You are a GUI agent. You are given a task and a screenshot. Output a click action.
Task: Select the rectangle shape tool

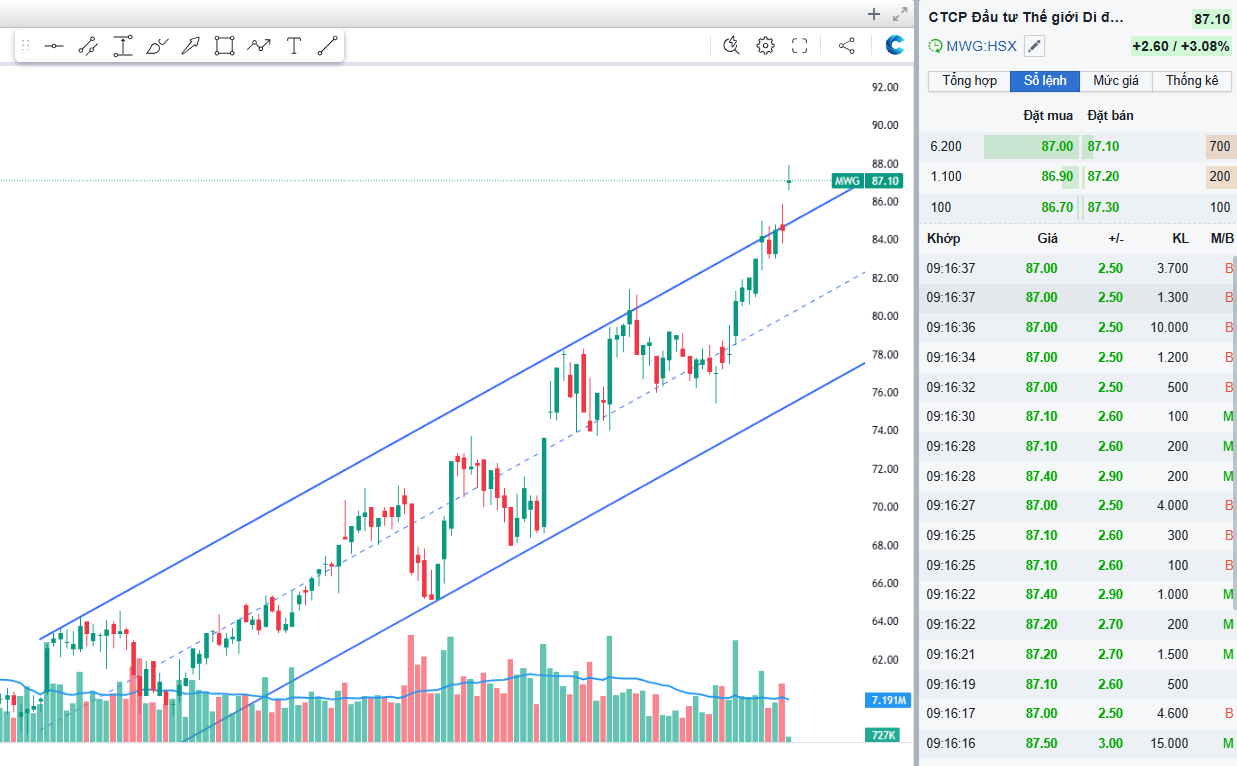tap(225, 45)
